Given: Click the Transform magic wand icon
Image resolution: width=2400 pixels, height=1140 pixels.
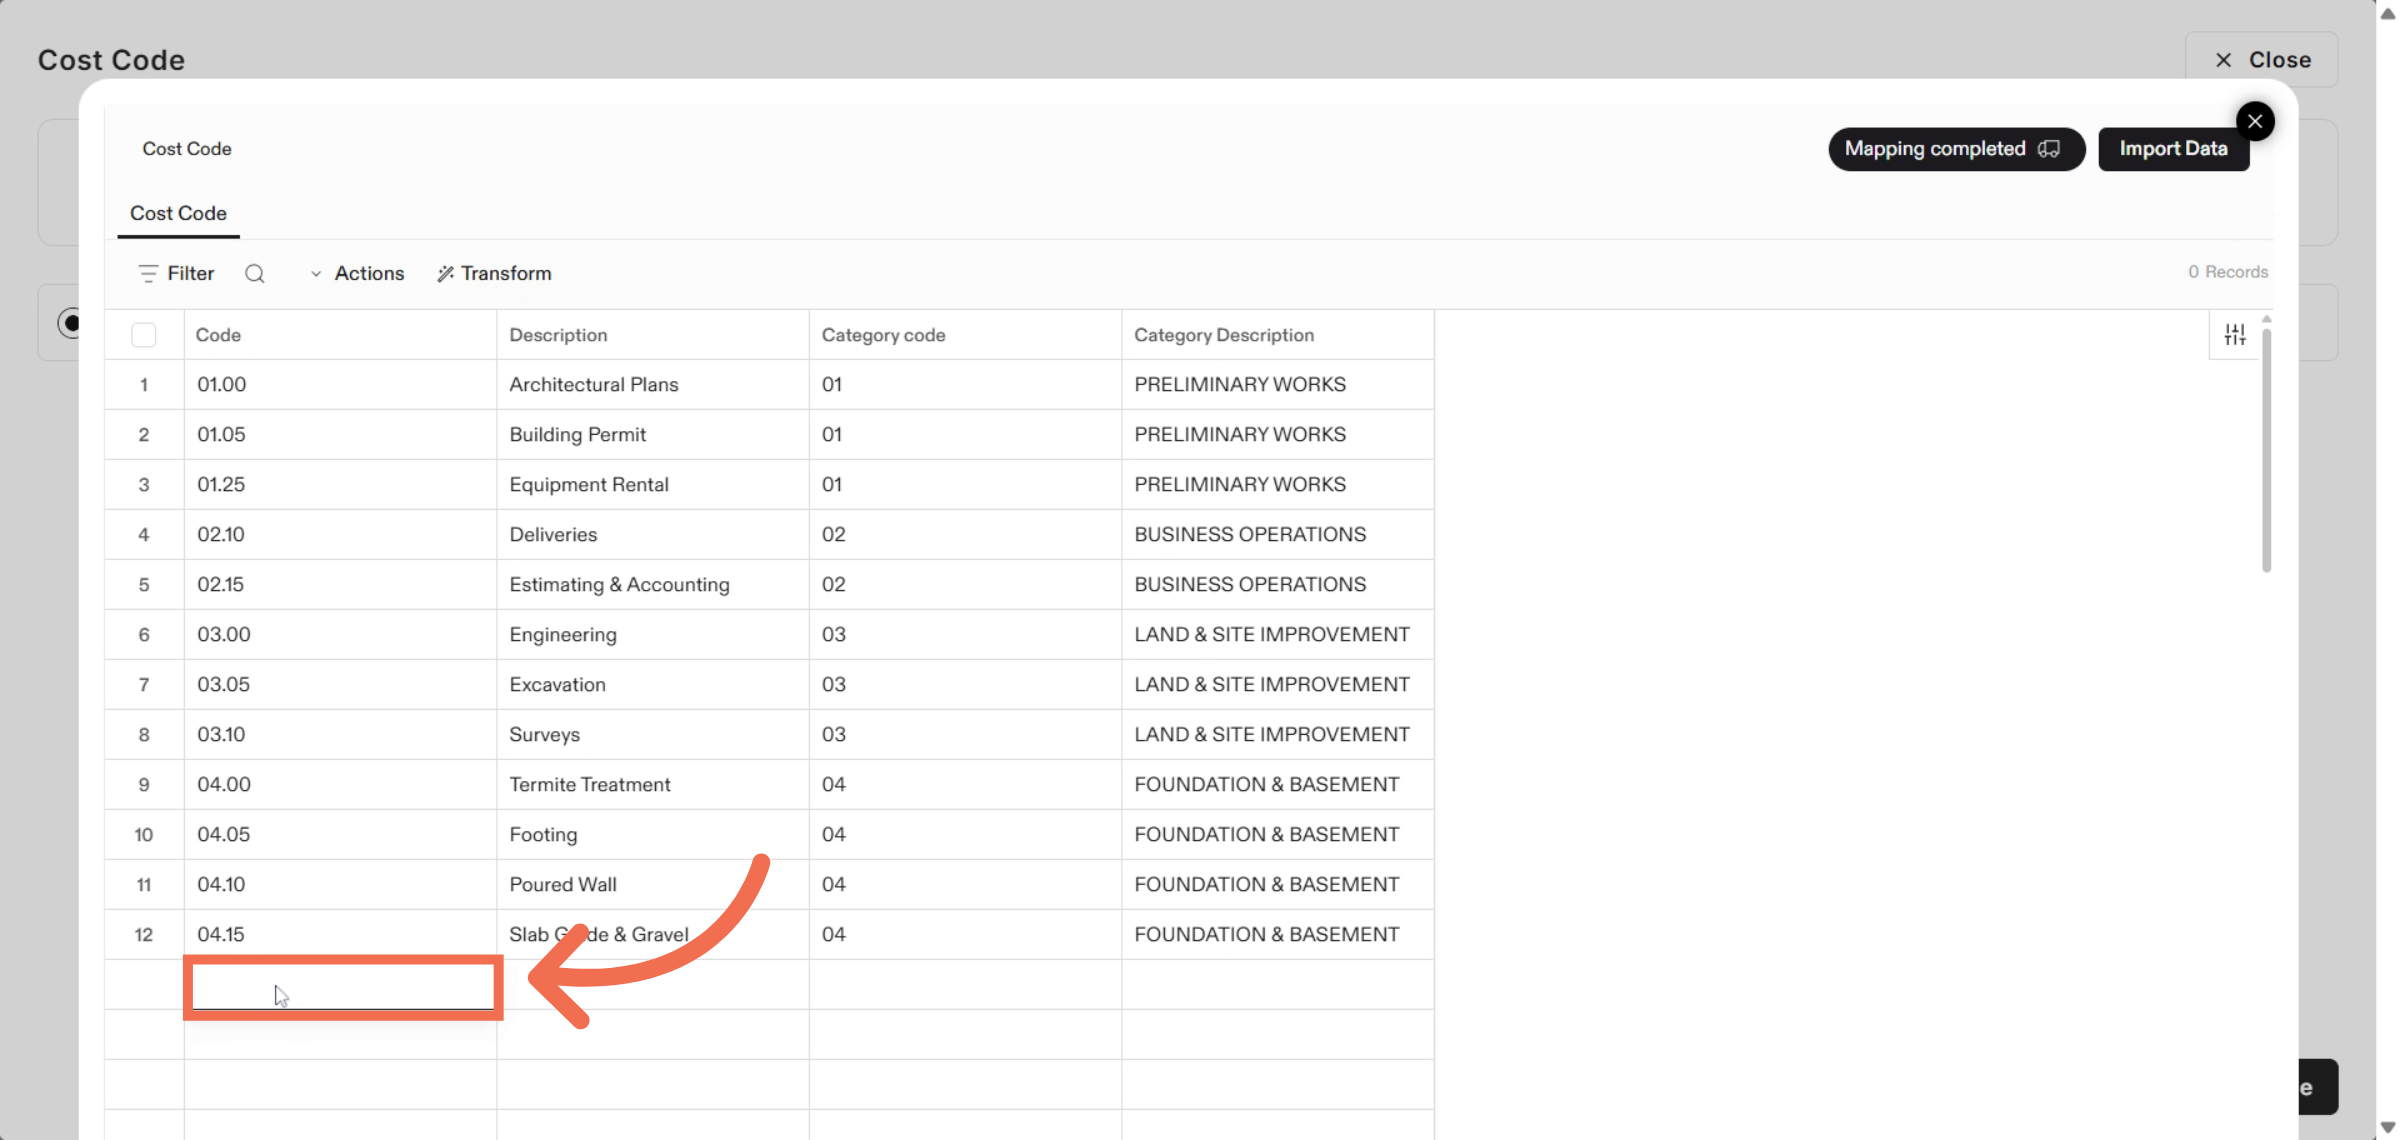Looking at the screenshot, I should [445, 274].
